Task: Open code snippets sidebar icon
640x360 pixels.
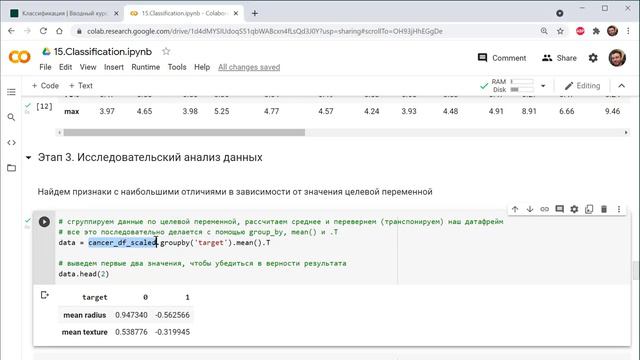Action: coord(11,142)
